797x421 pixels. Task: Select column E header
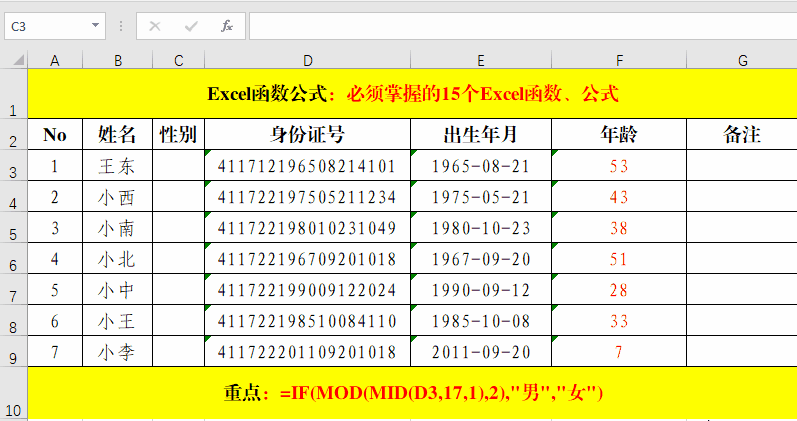(481, 61)
